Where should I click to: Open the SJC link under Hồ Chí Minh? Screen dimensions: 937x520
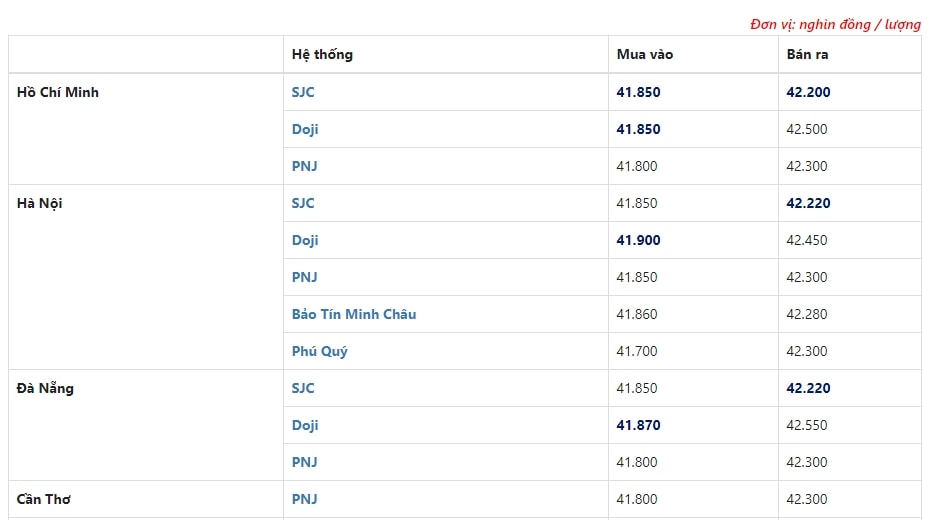[x=303, y=92]
